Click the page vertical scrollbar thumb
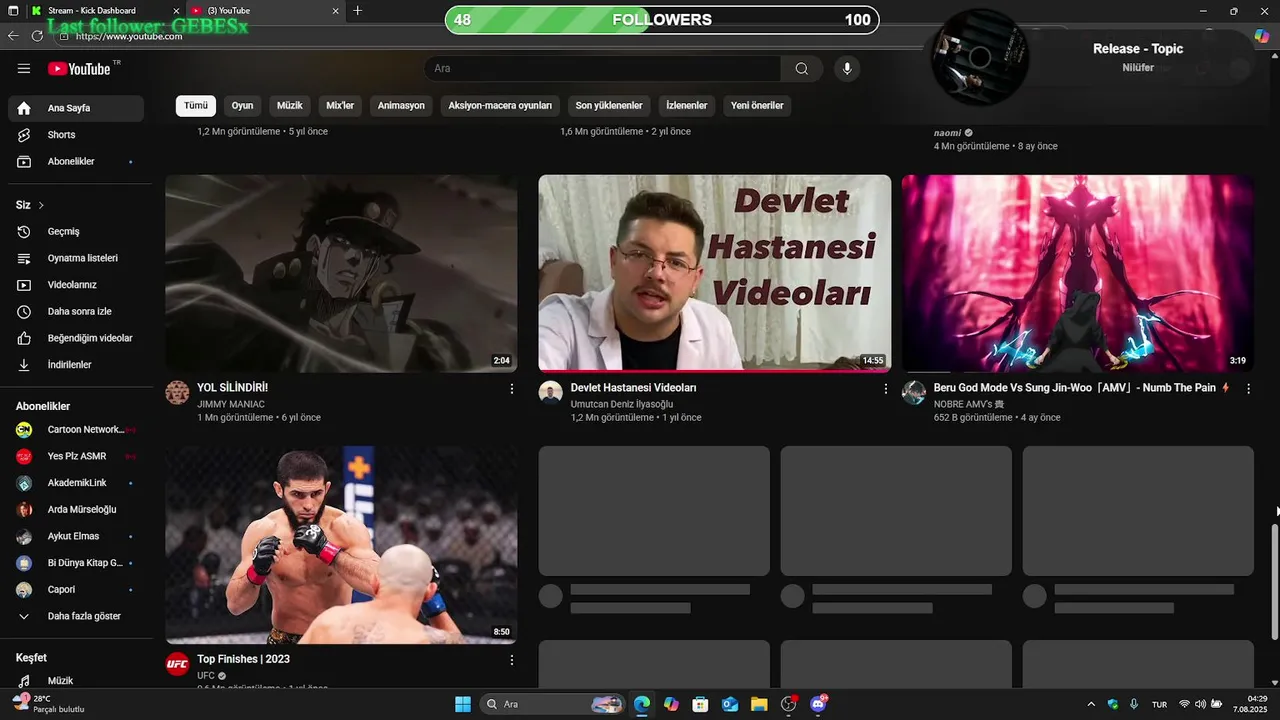Screen dimensions: 1280x720 point(1274,581)
